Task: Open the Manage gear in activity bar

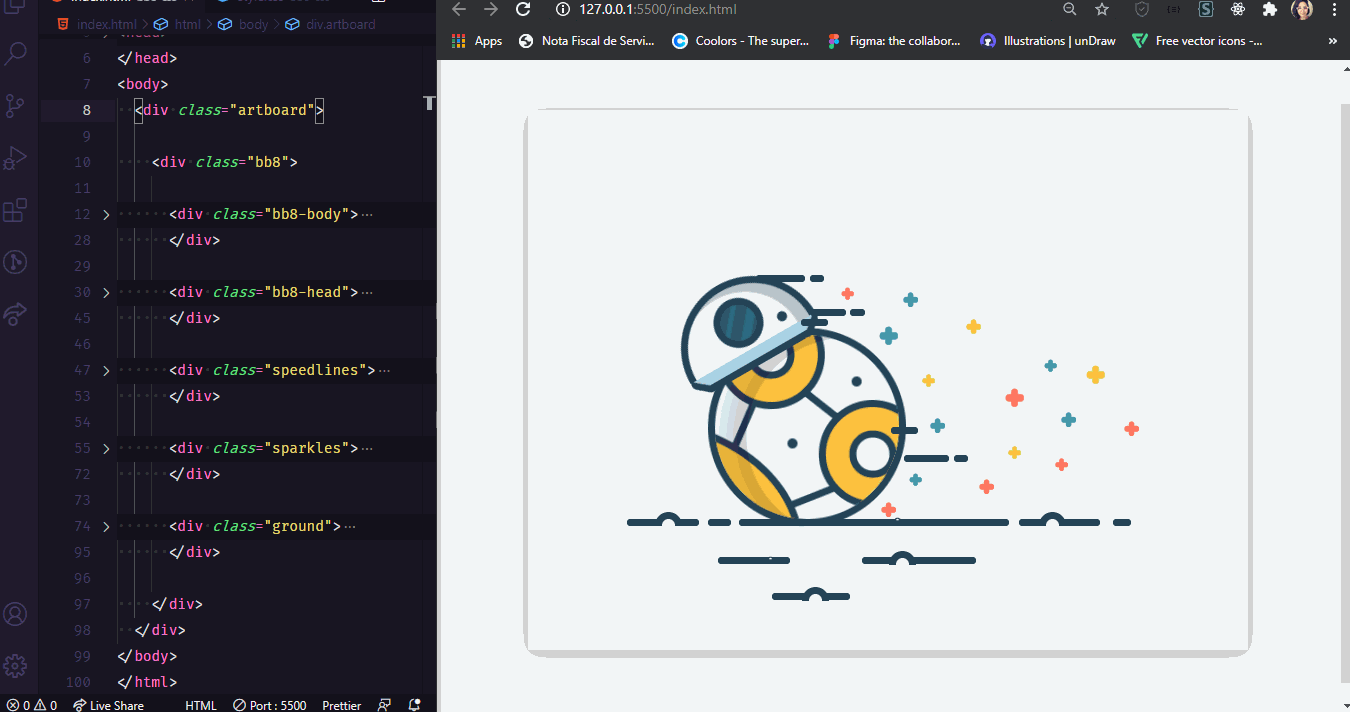Action: [15, 666]
